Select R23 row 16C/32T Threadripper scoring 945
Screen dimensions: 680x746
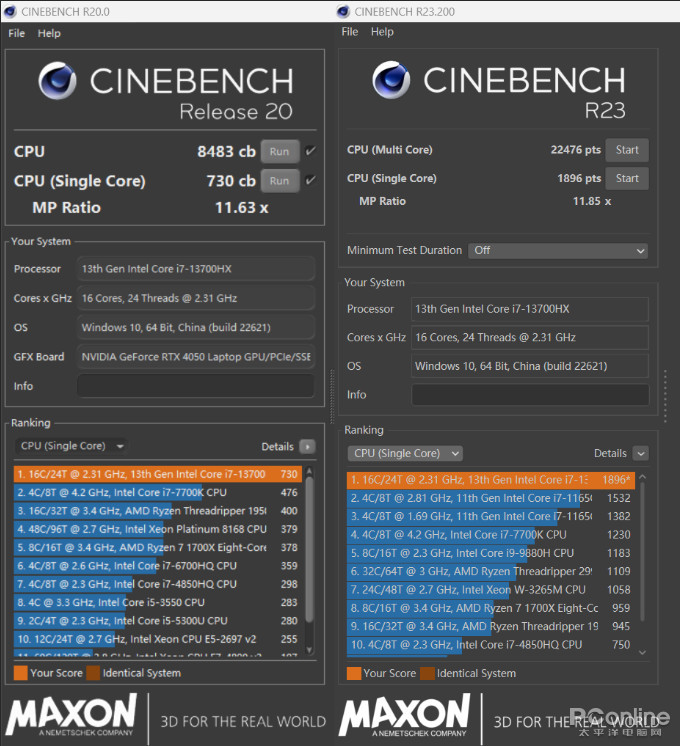(491, 627)
